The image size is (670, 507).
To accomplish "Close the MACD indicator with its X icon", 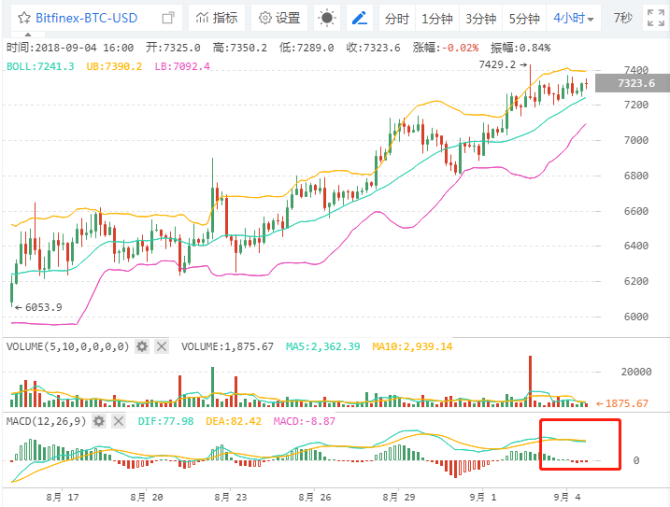I will point(125,421).
